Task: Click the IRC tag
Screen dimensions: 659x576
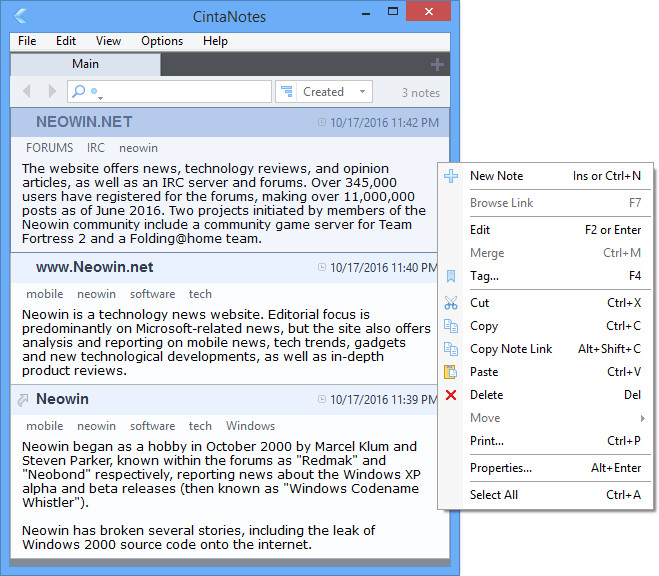Action: (96, 148)
